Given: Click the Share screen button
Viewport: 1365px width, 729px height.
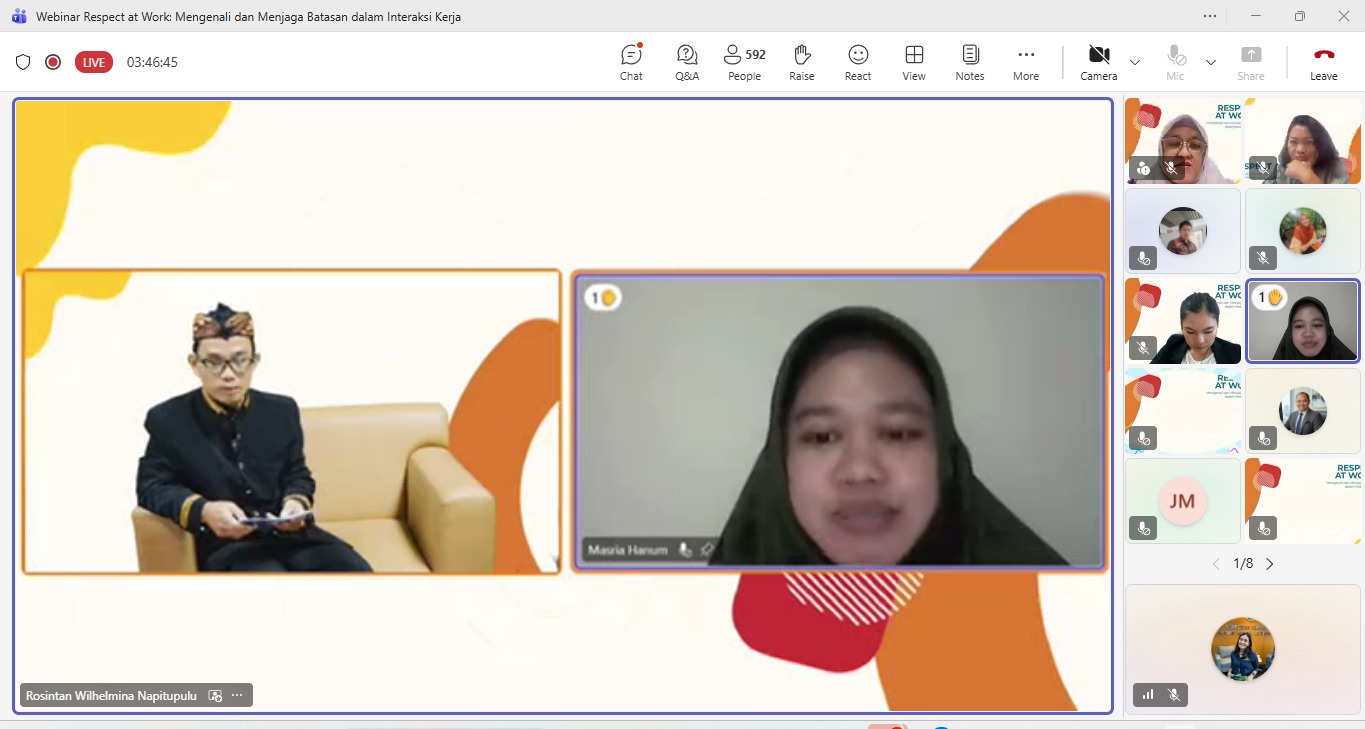Looking at the screenshot, I should pyautogui.click(x=1250, y=62).
